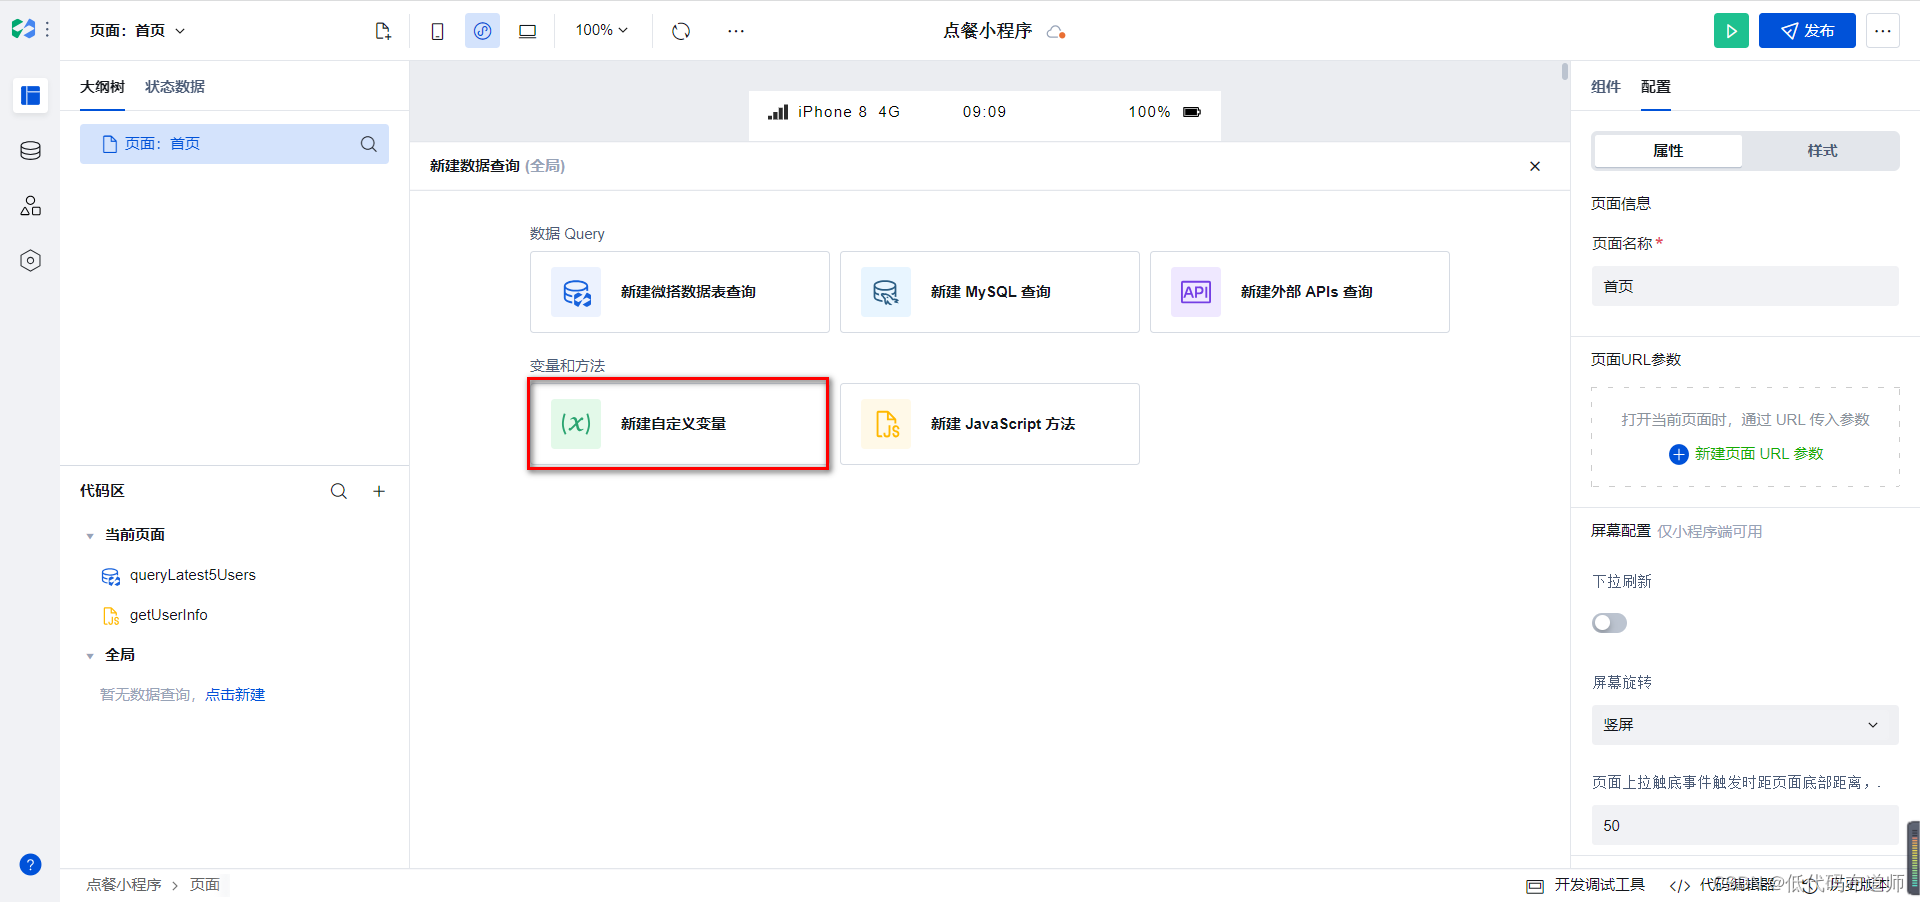This screenshot has height=902, width=1920.
Task: Open the toolbar more options ellipsis
Action: pos(736,31)
